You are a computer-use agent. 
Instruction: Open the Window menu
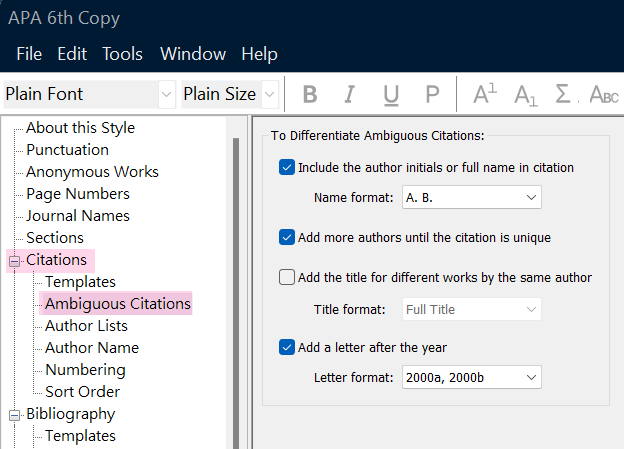coord(193,54)
